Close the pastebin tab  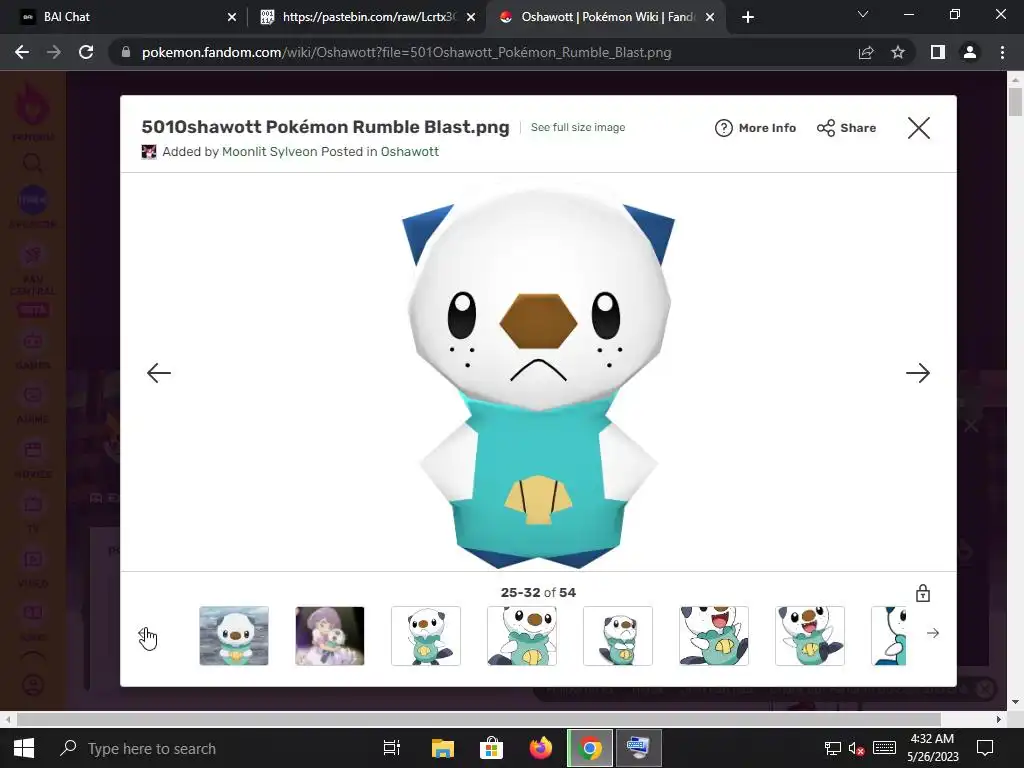coord(471,17)
